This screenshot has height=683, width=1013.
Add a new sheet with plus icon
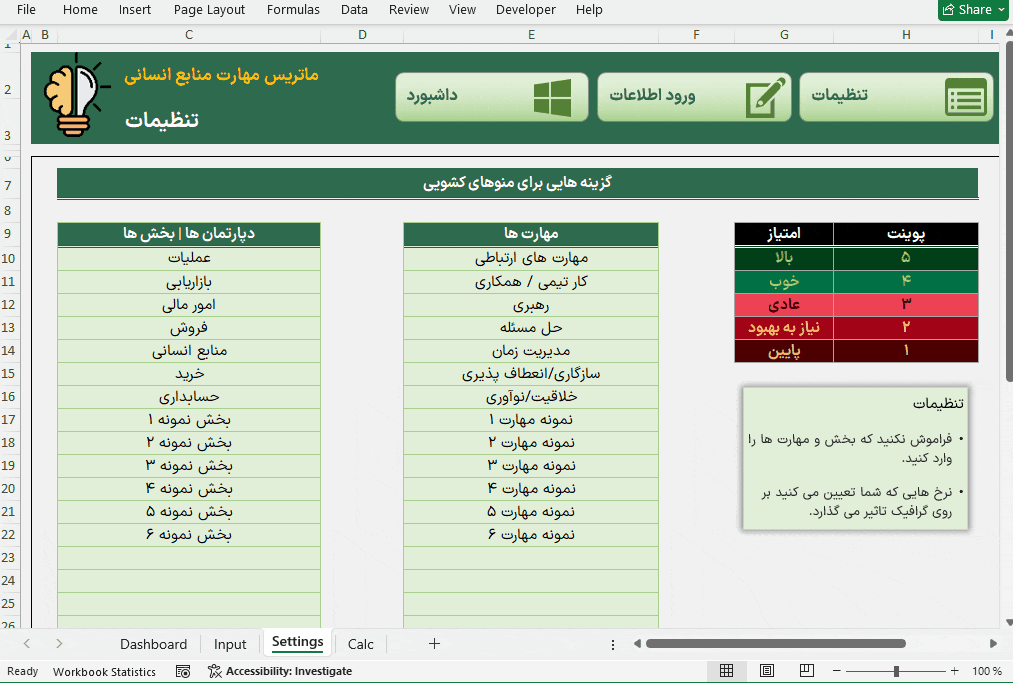pos(434,644)
